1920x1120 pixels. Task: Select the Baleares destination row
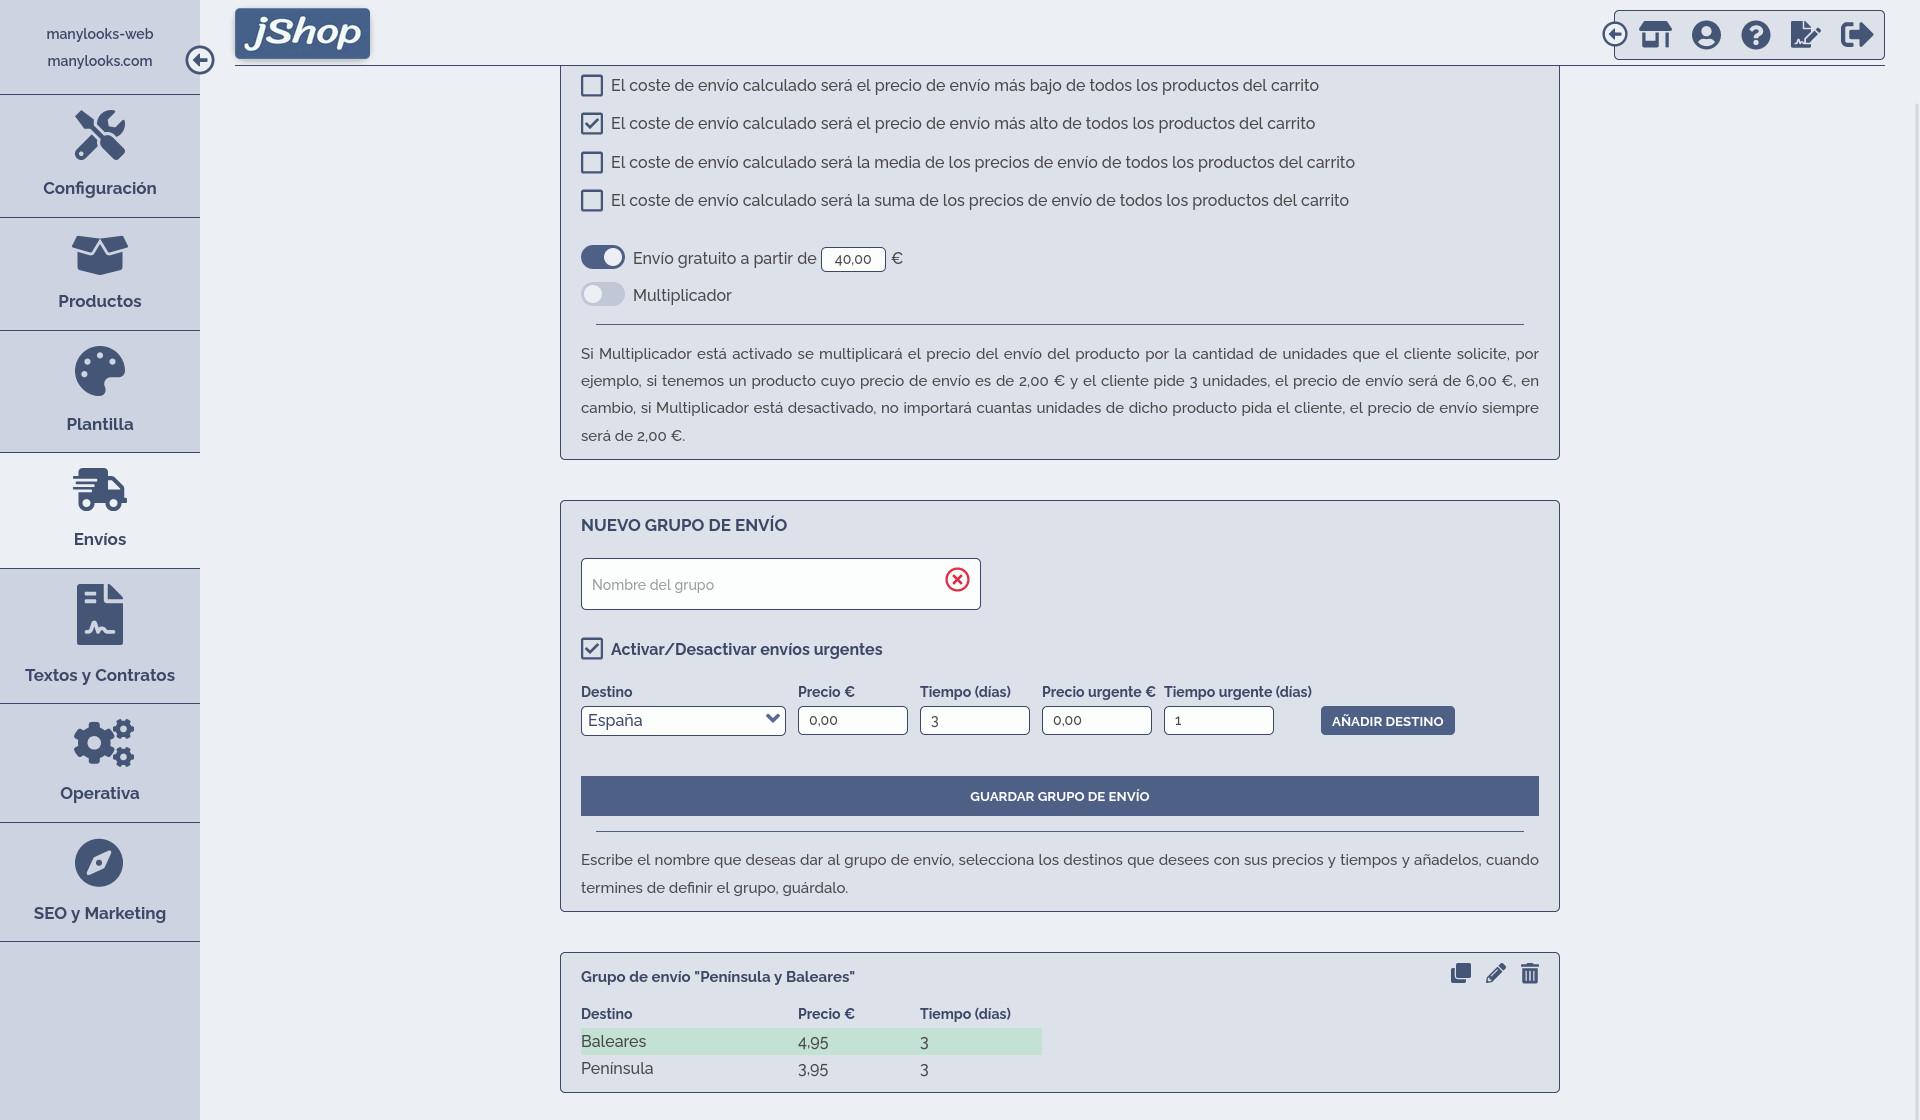[x=811, y=1042]
